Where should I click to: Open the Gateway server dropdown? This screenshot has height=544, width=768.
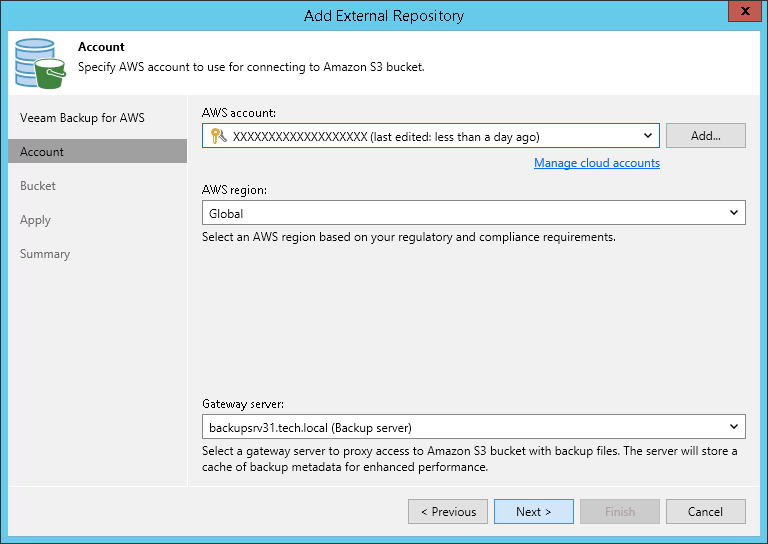pos(734,426)
